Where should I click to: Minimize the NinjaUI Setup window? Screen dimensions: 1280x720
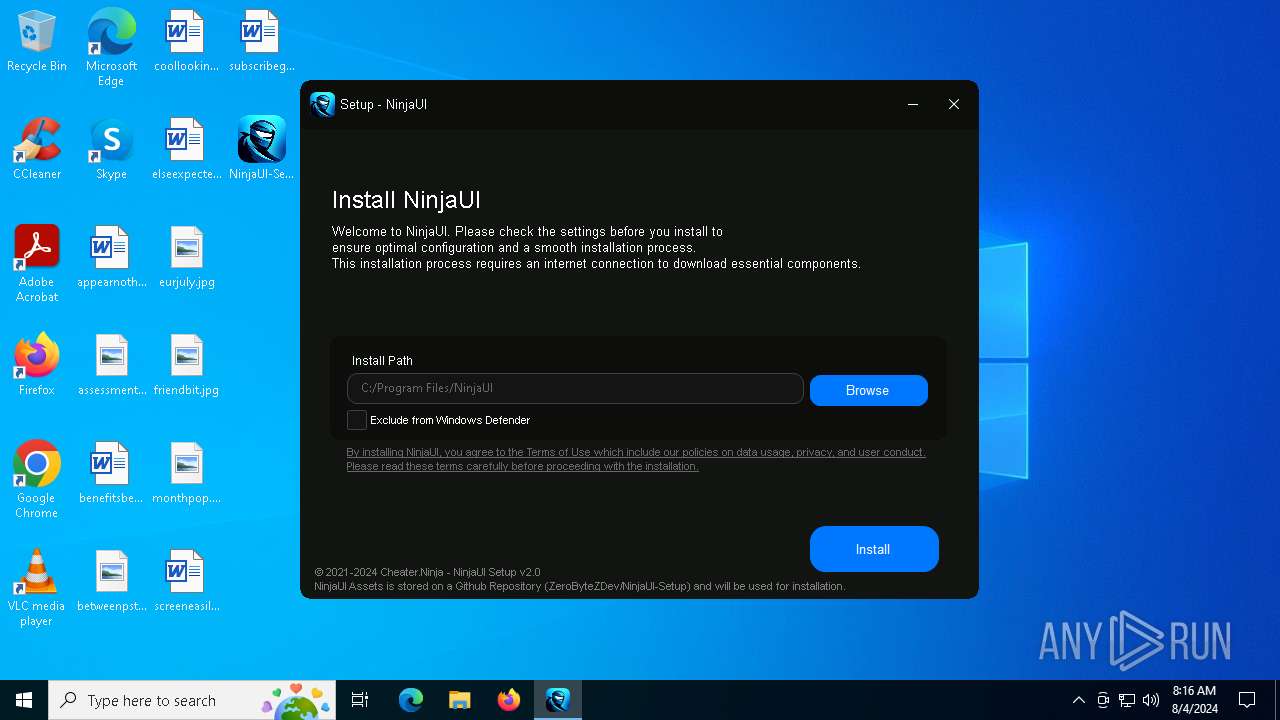pos(913,104)
